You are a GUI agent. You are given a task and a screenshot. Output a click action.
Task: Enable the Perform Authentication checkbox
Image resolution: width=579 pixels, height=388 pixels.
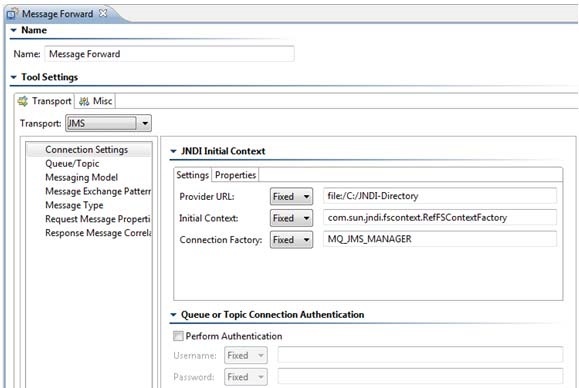pyautogui.click(x=178, y=336)
